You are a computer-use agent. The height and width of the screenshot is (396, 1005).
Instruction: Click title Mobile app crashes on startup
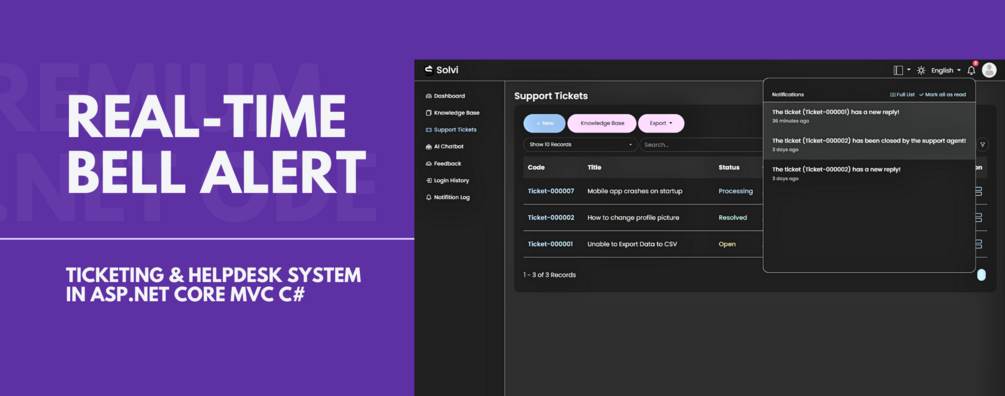click(x=635, y=191)
